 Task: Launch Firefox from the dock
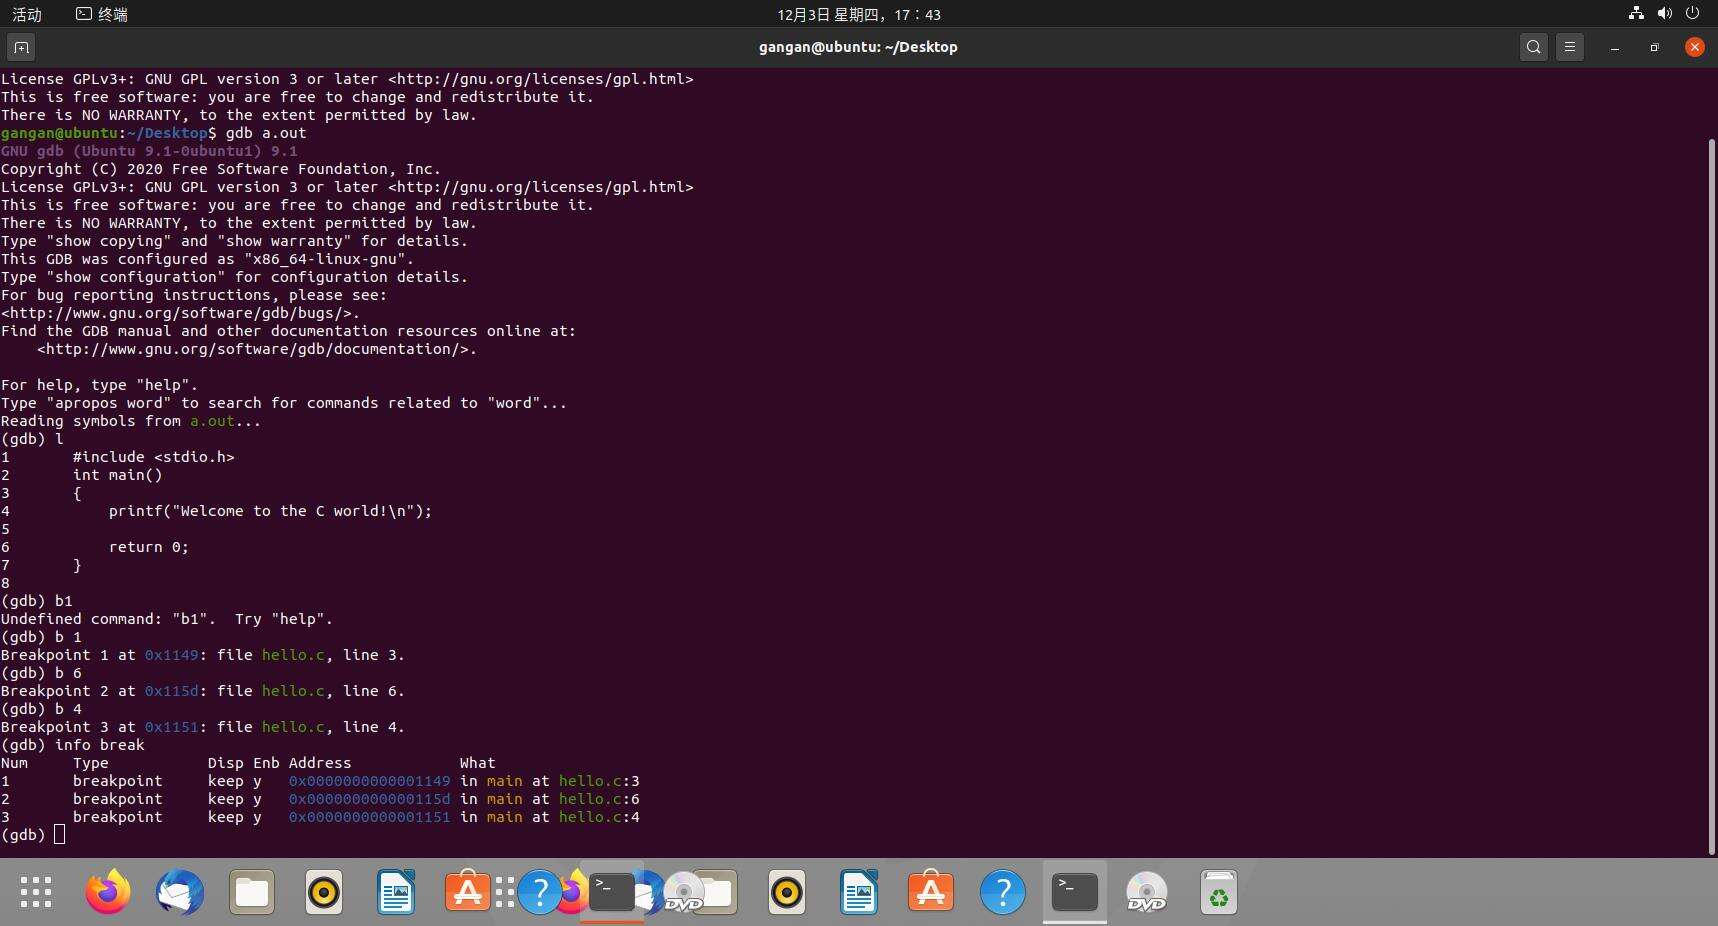pyautogui.click(x=107, y=893)
